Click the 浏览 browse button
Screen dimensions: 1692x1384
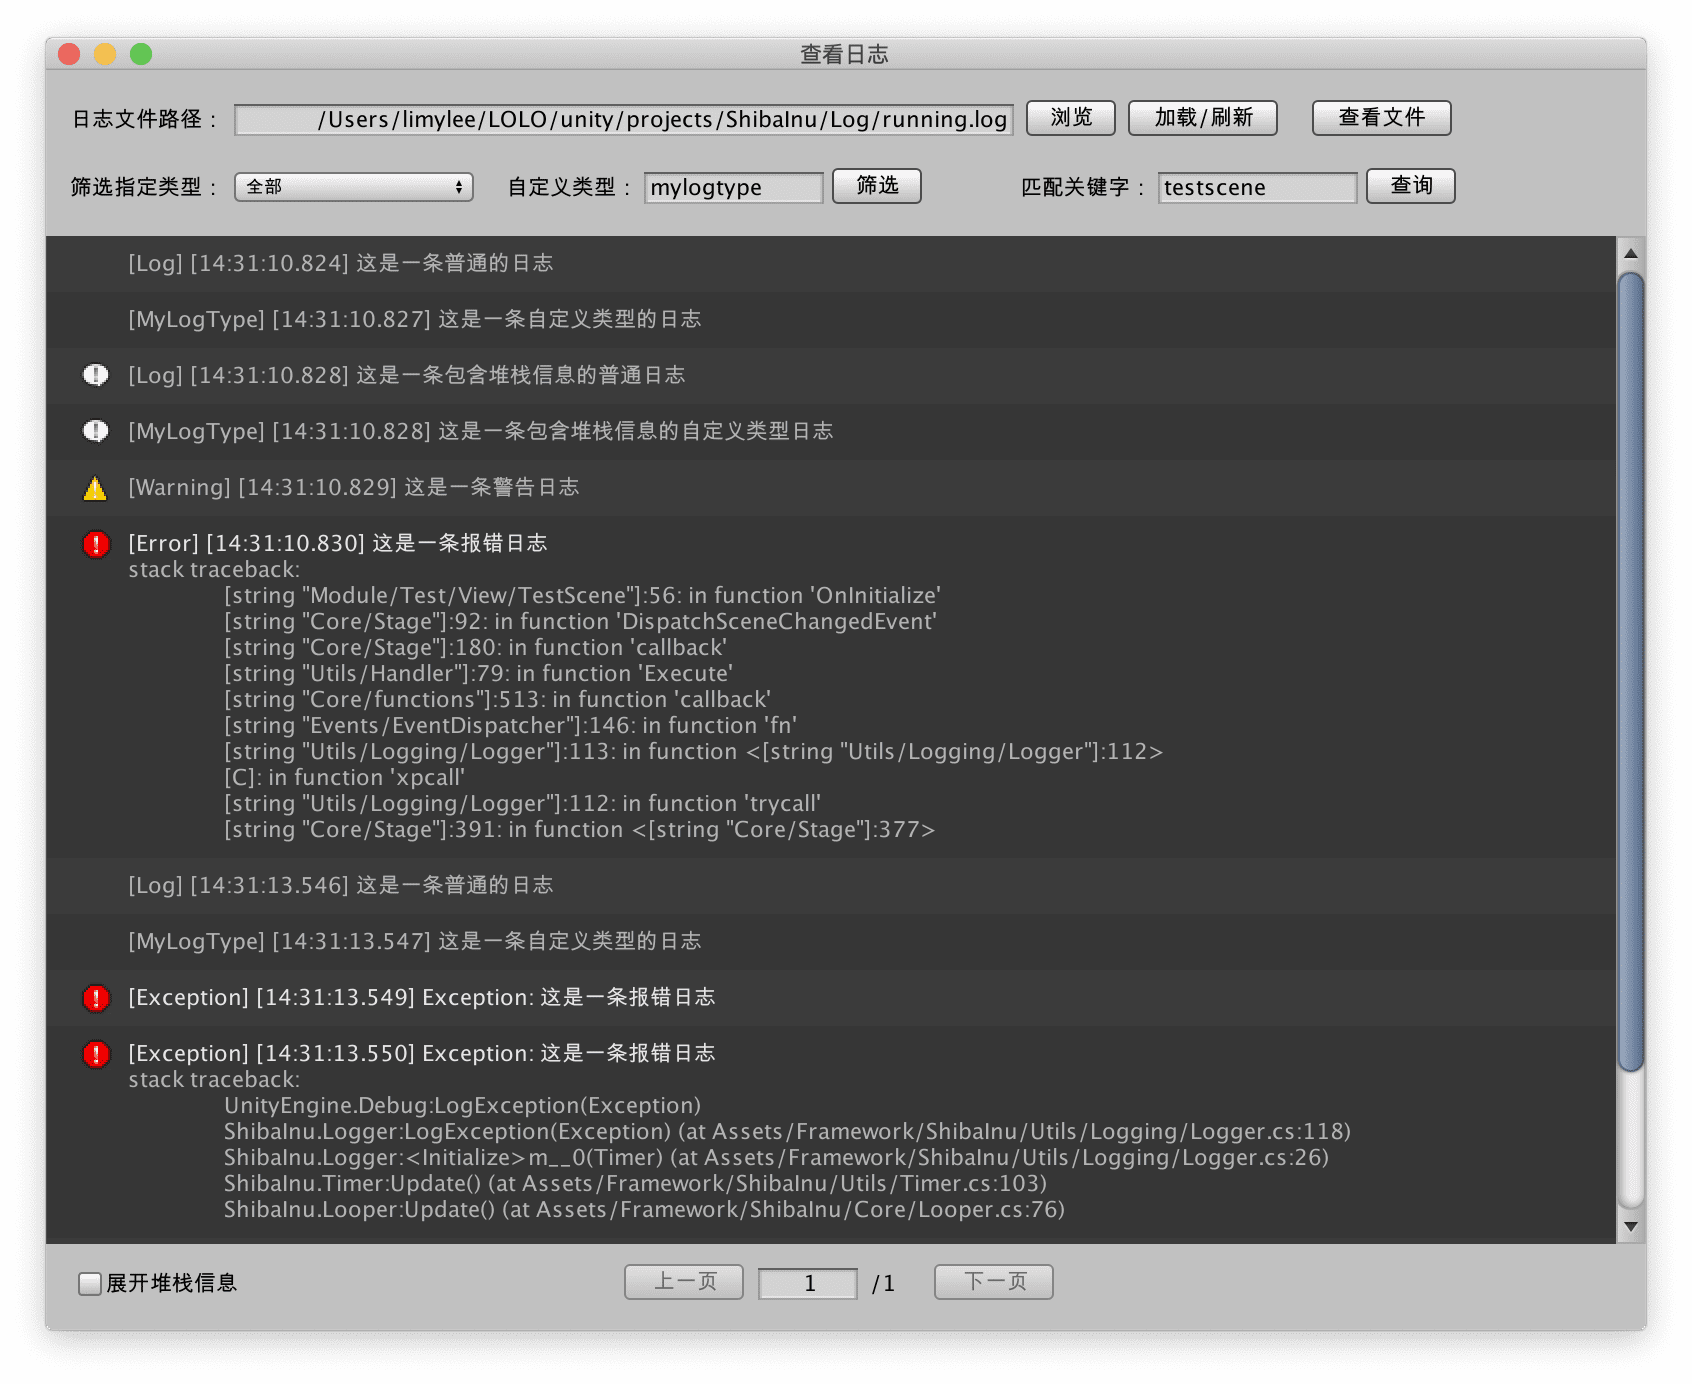(1071, 118)
